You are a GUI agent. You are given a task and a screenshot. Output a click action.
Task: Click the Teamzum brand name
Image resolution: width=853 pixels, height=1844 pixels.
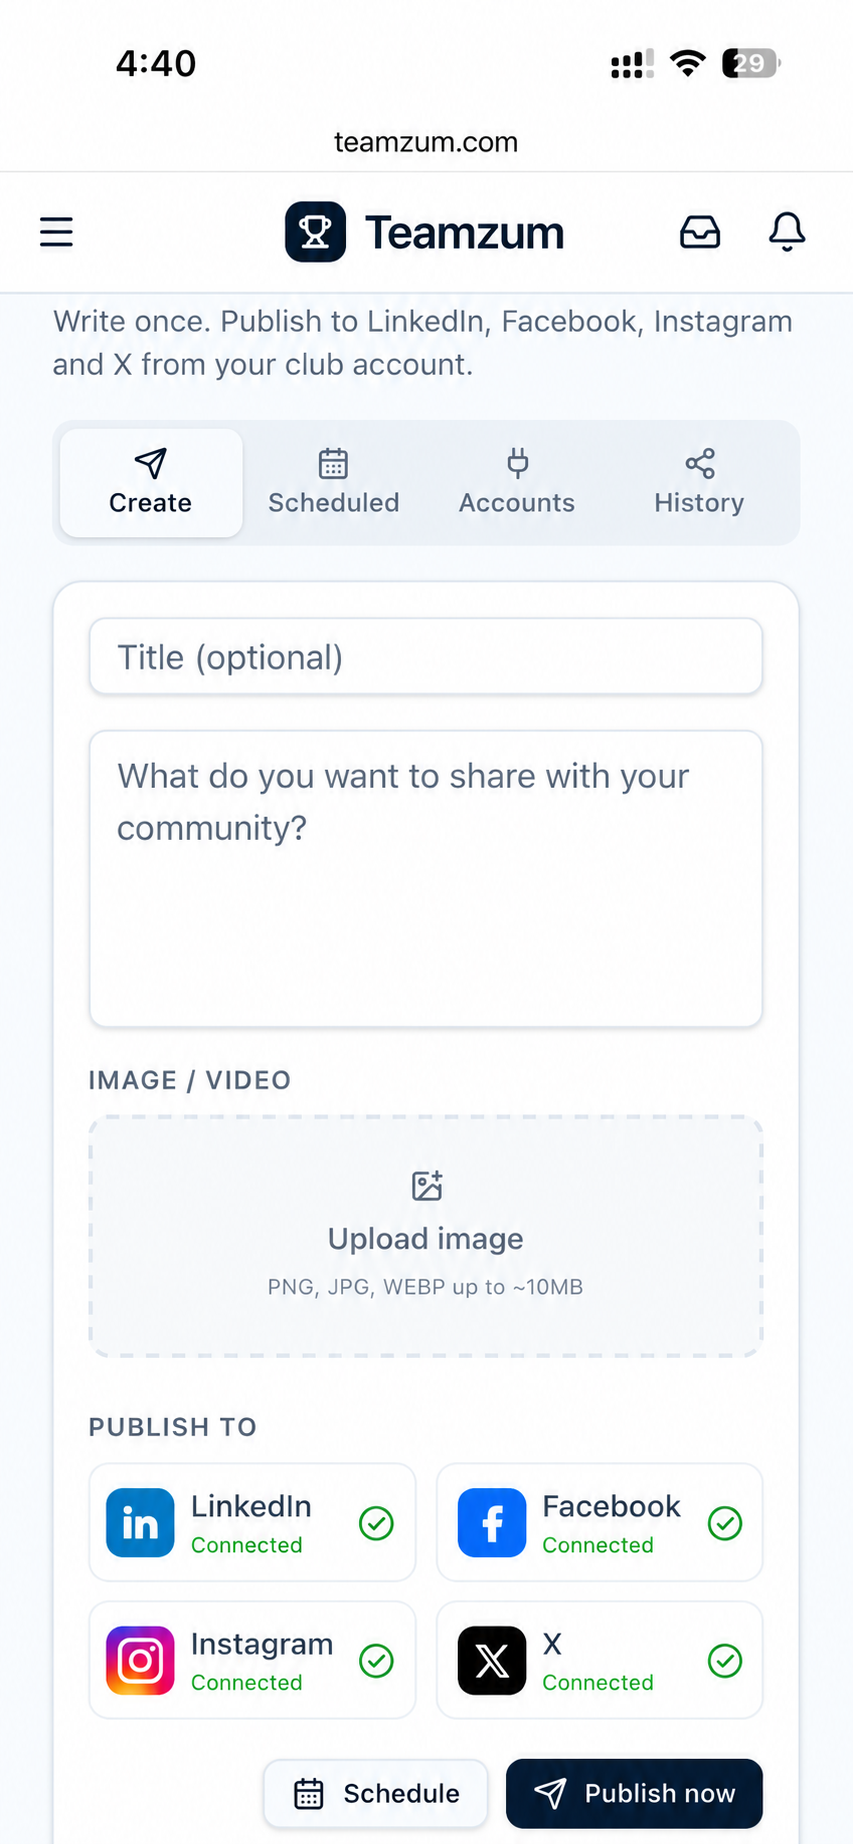465,232
